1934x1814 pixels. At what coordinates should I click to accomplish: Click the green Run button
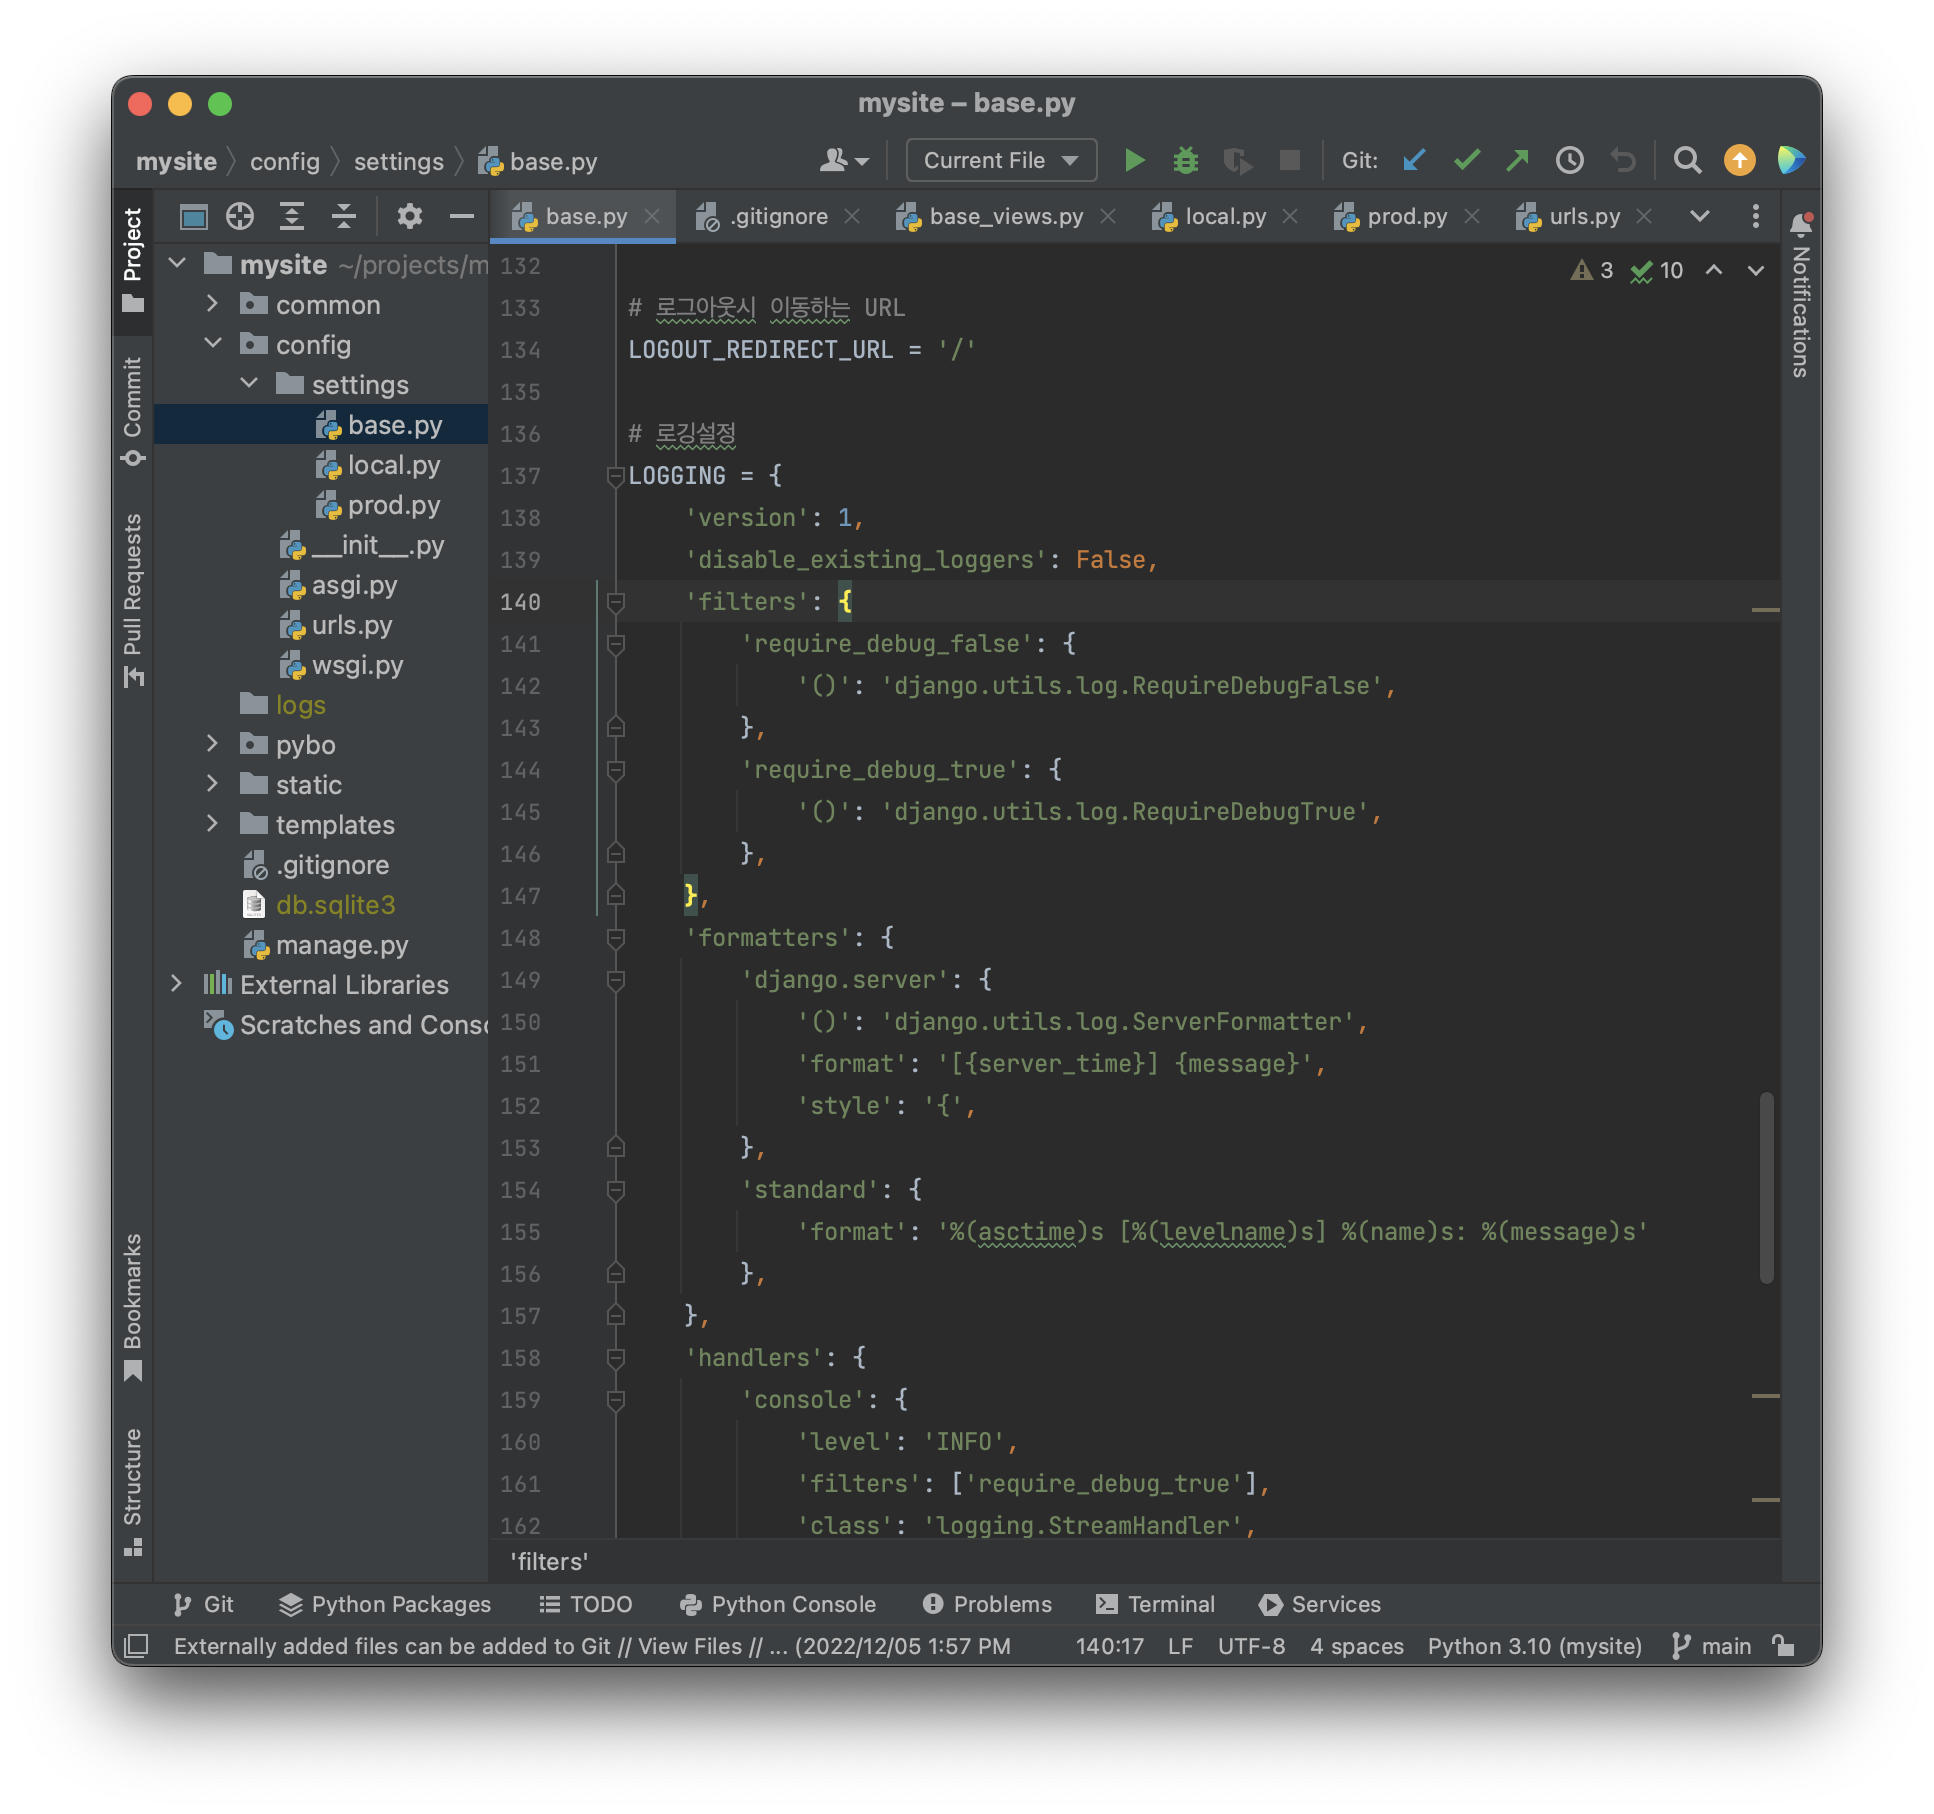1134,160
